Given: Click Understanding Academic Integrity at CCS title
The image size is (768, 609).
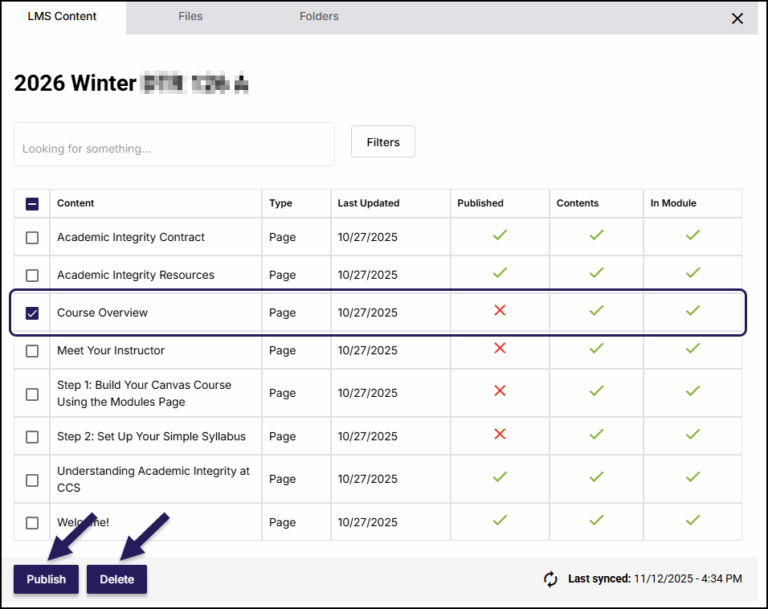Looking at the screenshot, I should (153, 479).
